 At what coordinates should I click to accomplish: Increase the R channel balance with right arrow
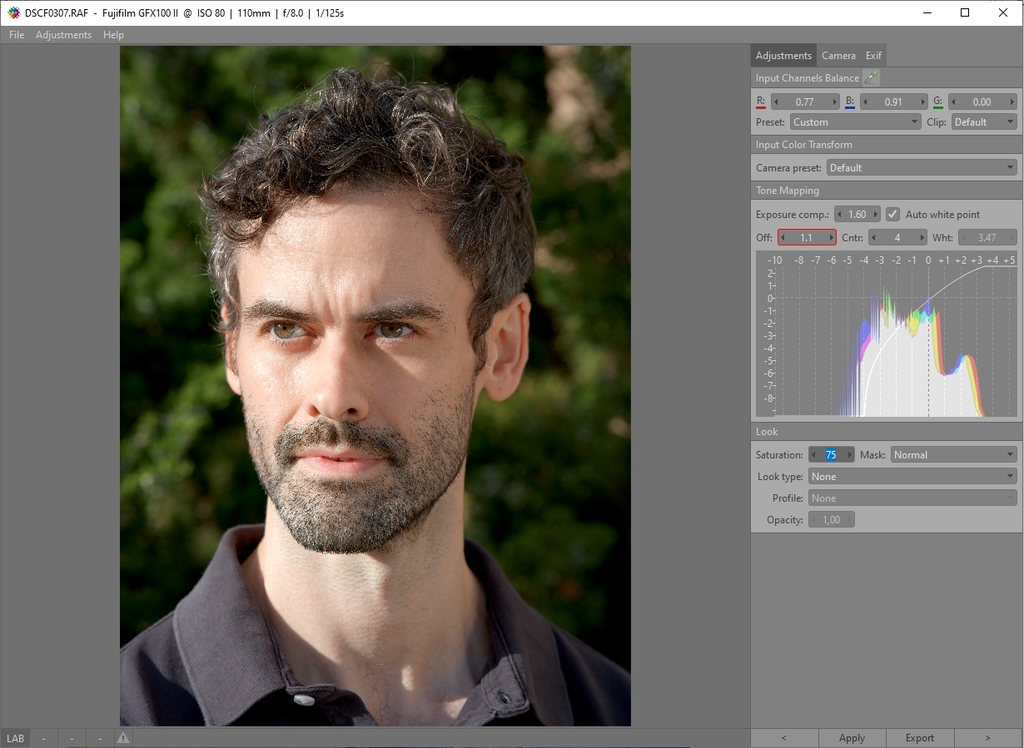tap(835, 102)
